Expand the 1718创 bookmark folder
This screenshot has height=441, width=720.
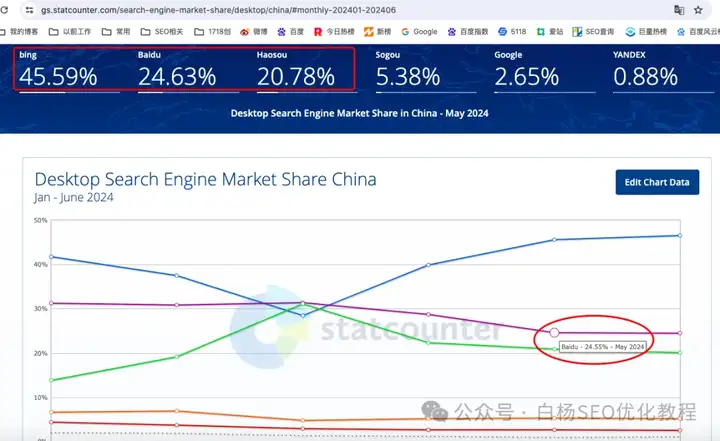[212, 32]
